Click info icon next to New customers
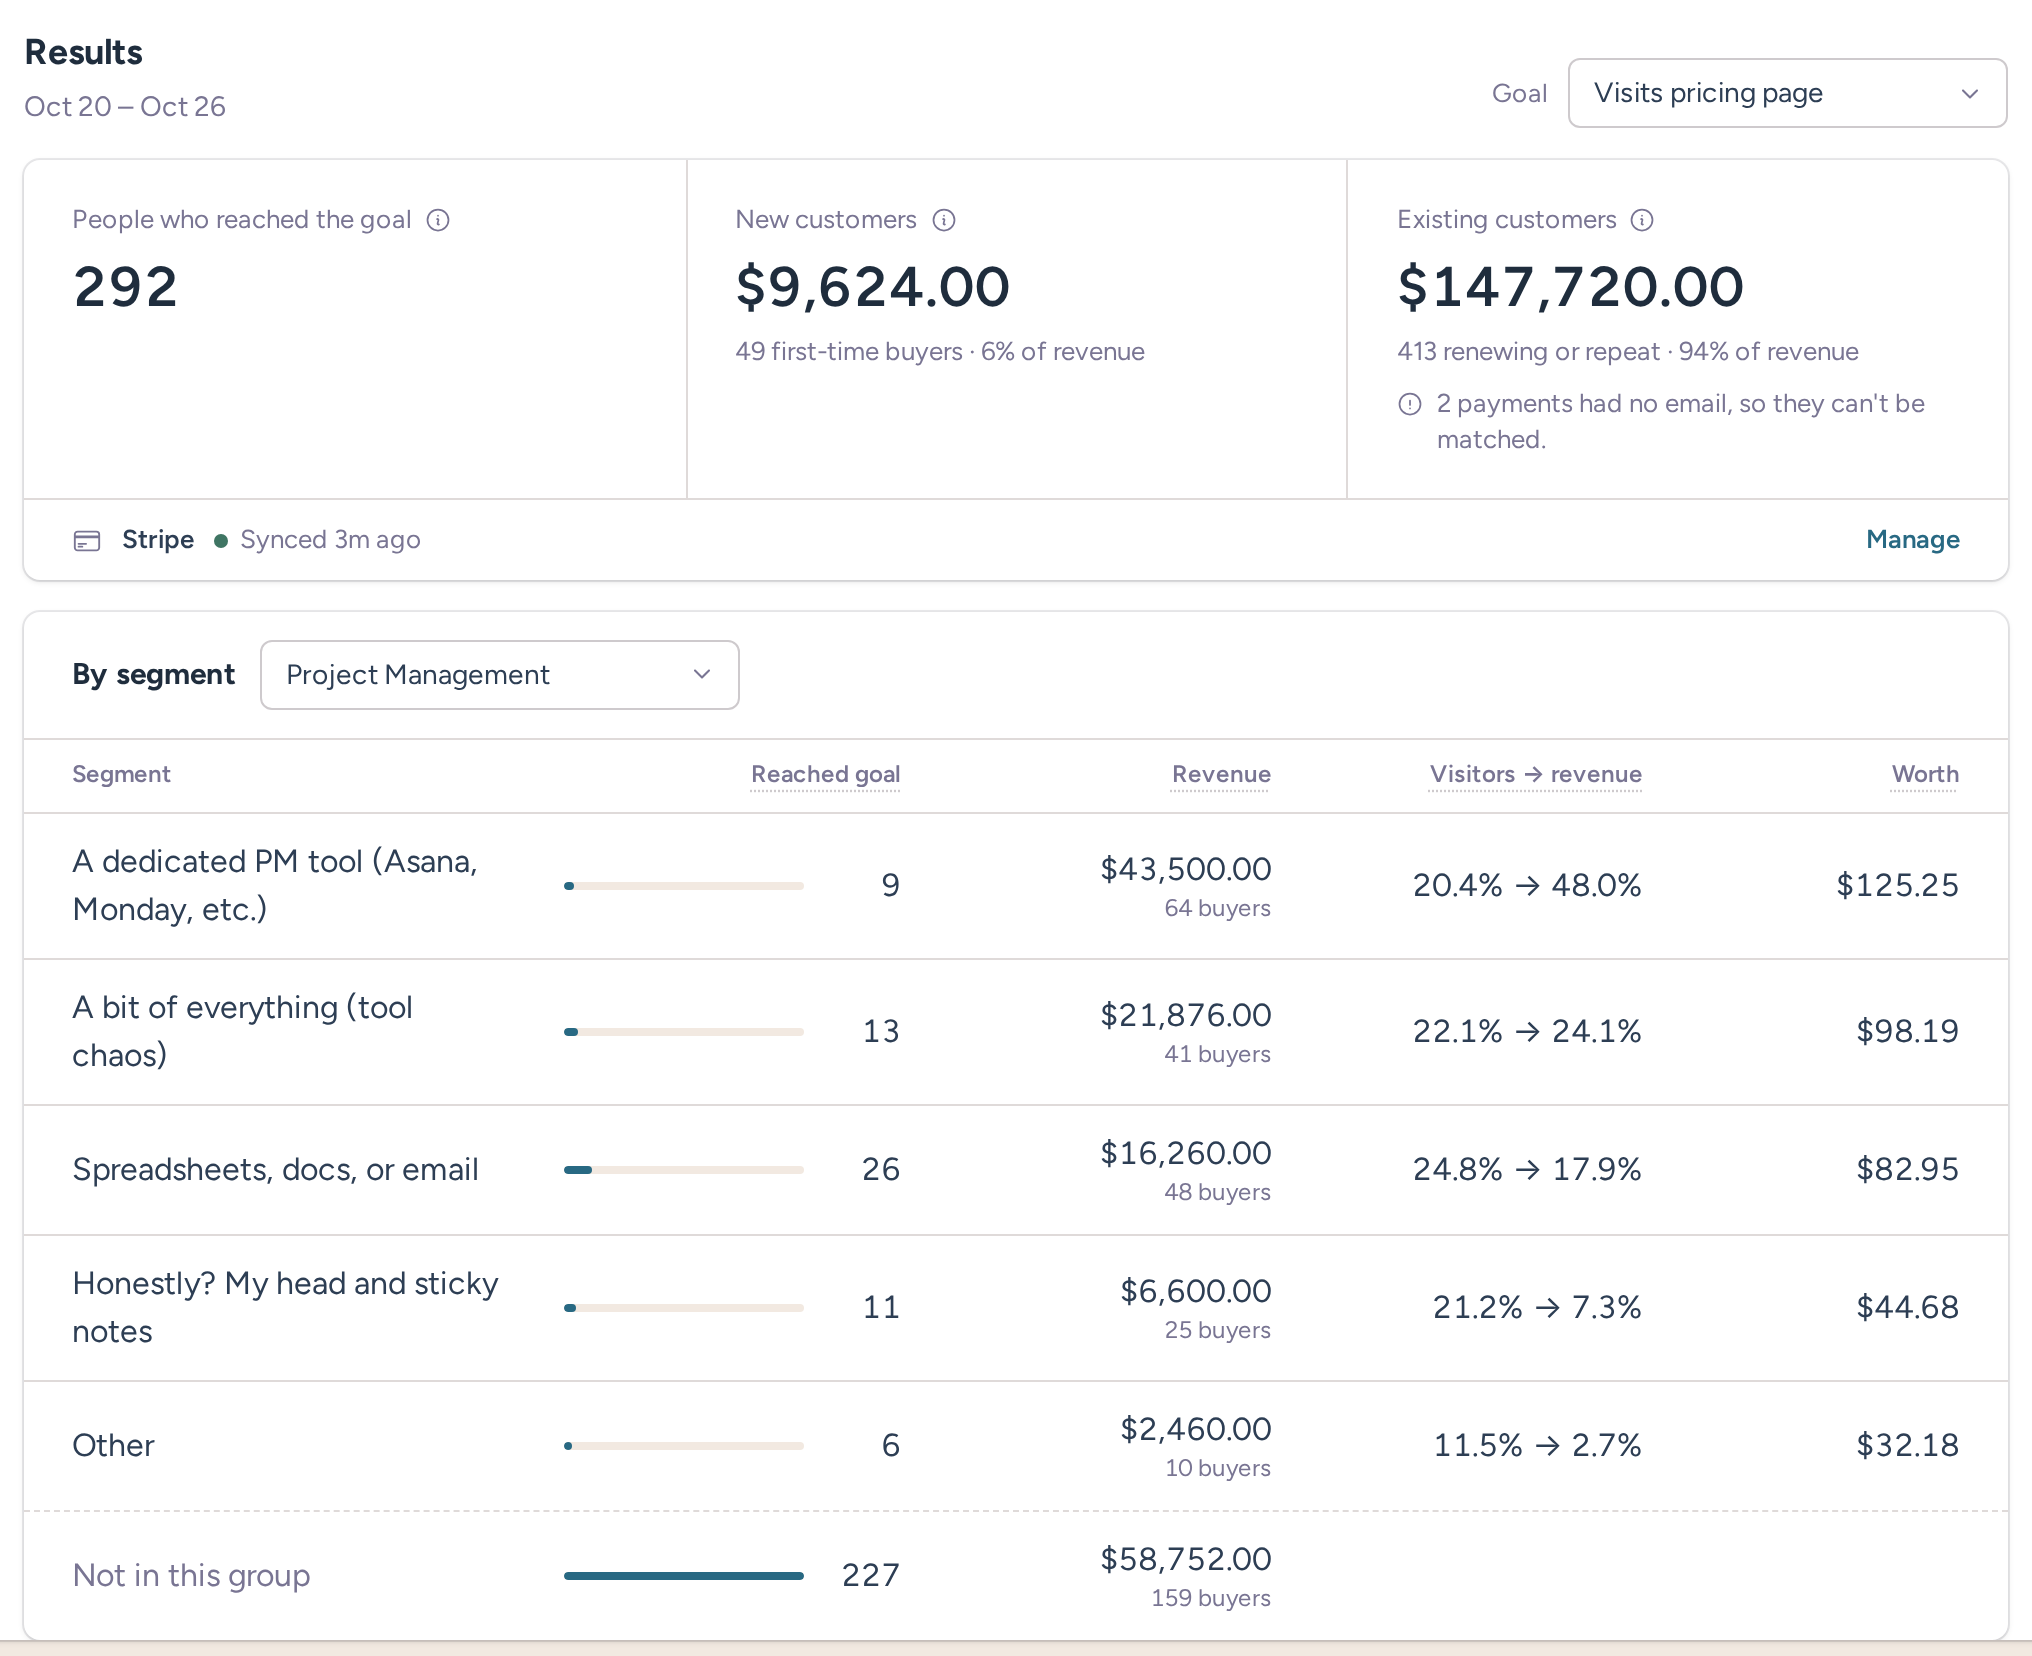 [x=944, y=220]
